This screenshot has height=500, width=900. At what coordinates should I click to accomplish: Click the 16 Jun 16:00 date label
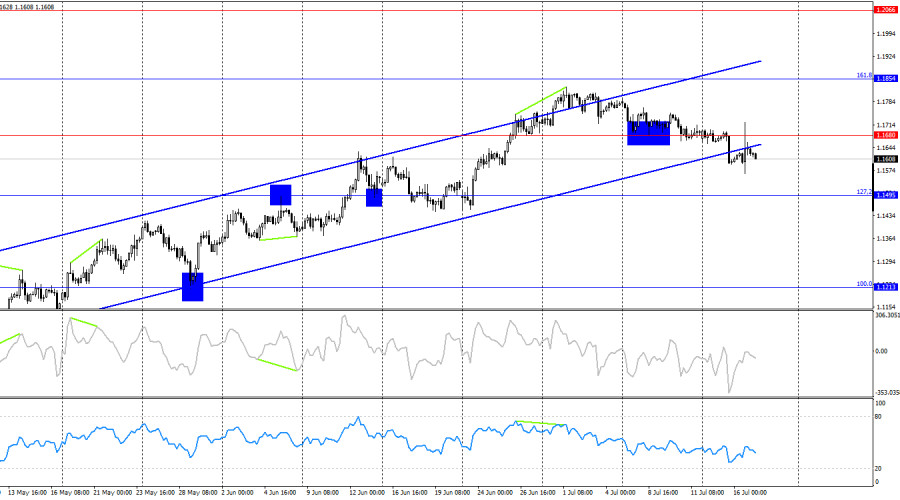click(410, 493)
